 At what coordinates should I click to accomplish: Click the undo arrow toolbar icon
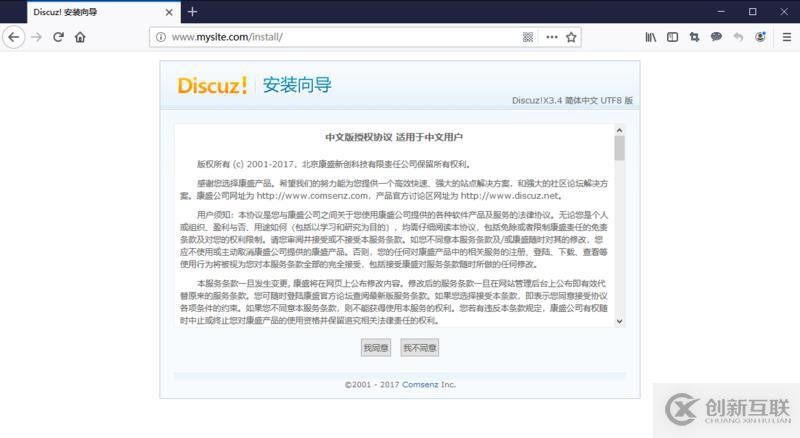coord(738,37)
